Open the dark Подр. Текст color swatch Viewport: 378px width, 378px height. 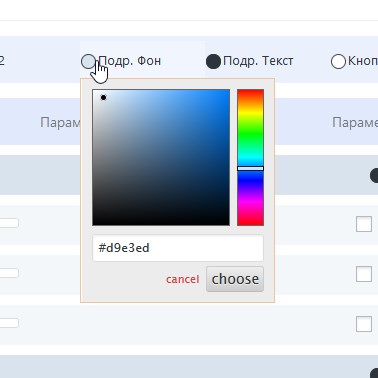213,62
